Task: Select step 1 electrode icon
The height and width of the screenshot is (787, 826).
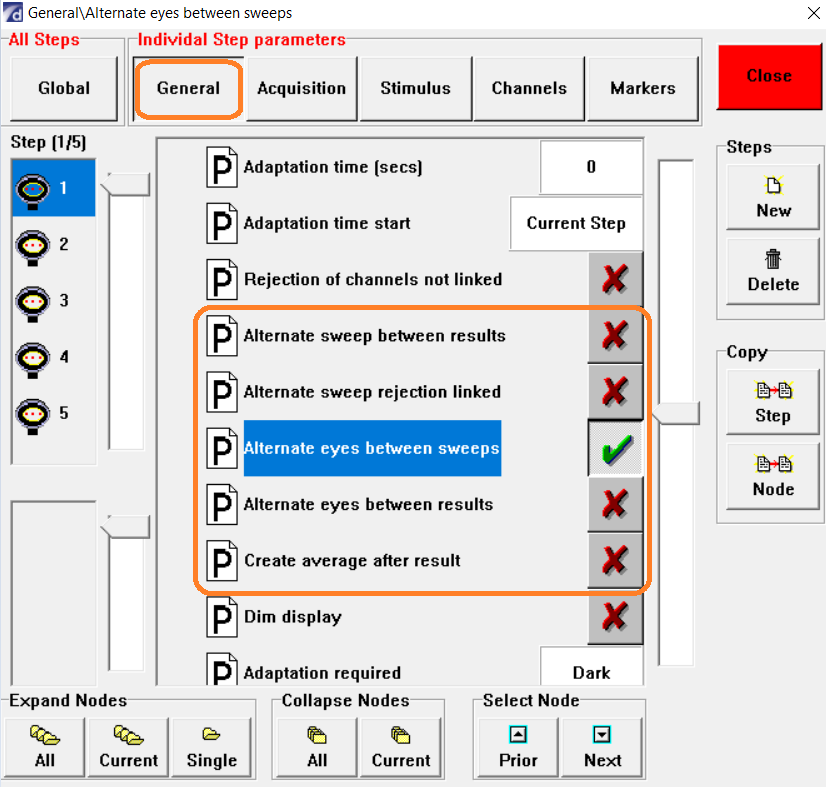Action: [x=33, y=190]
